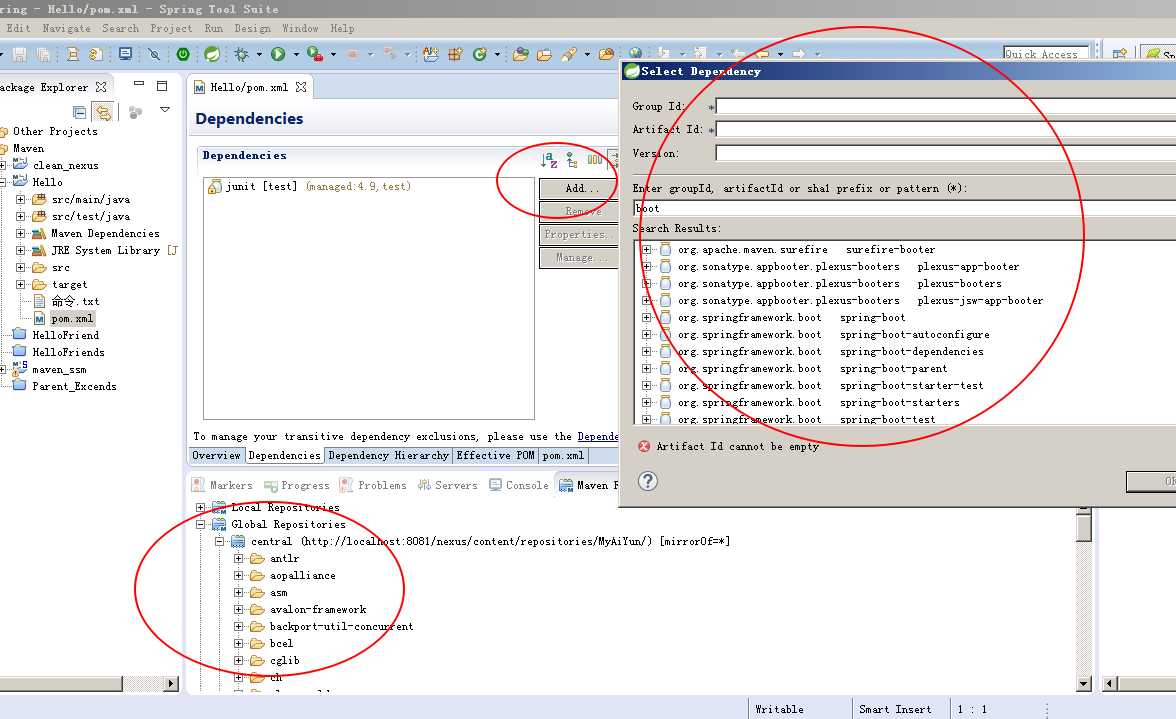Toggle Skip All Breakpoints icon

(x=154, y=54)
